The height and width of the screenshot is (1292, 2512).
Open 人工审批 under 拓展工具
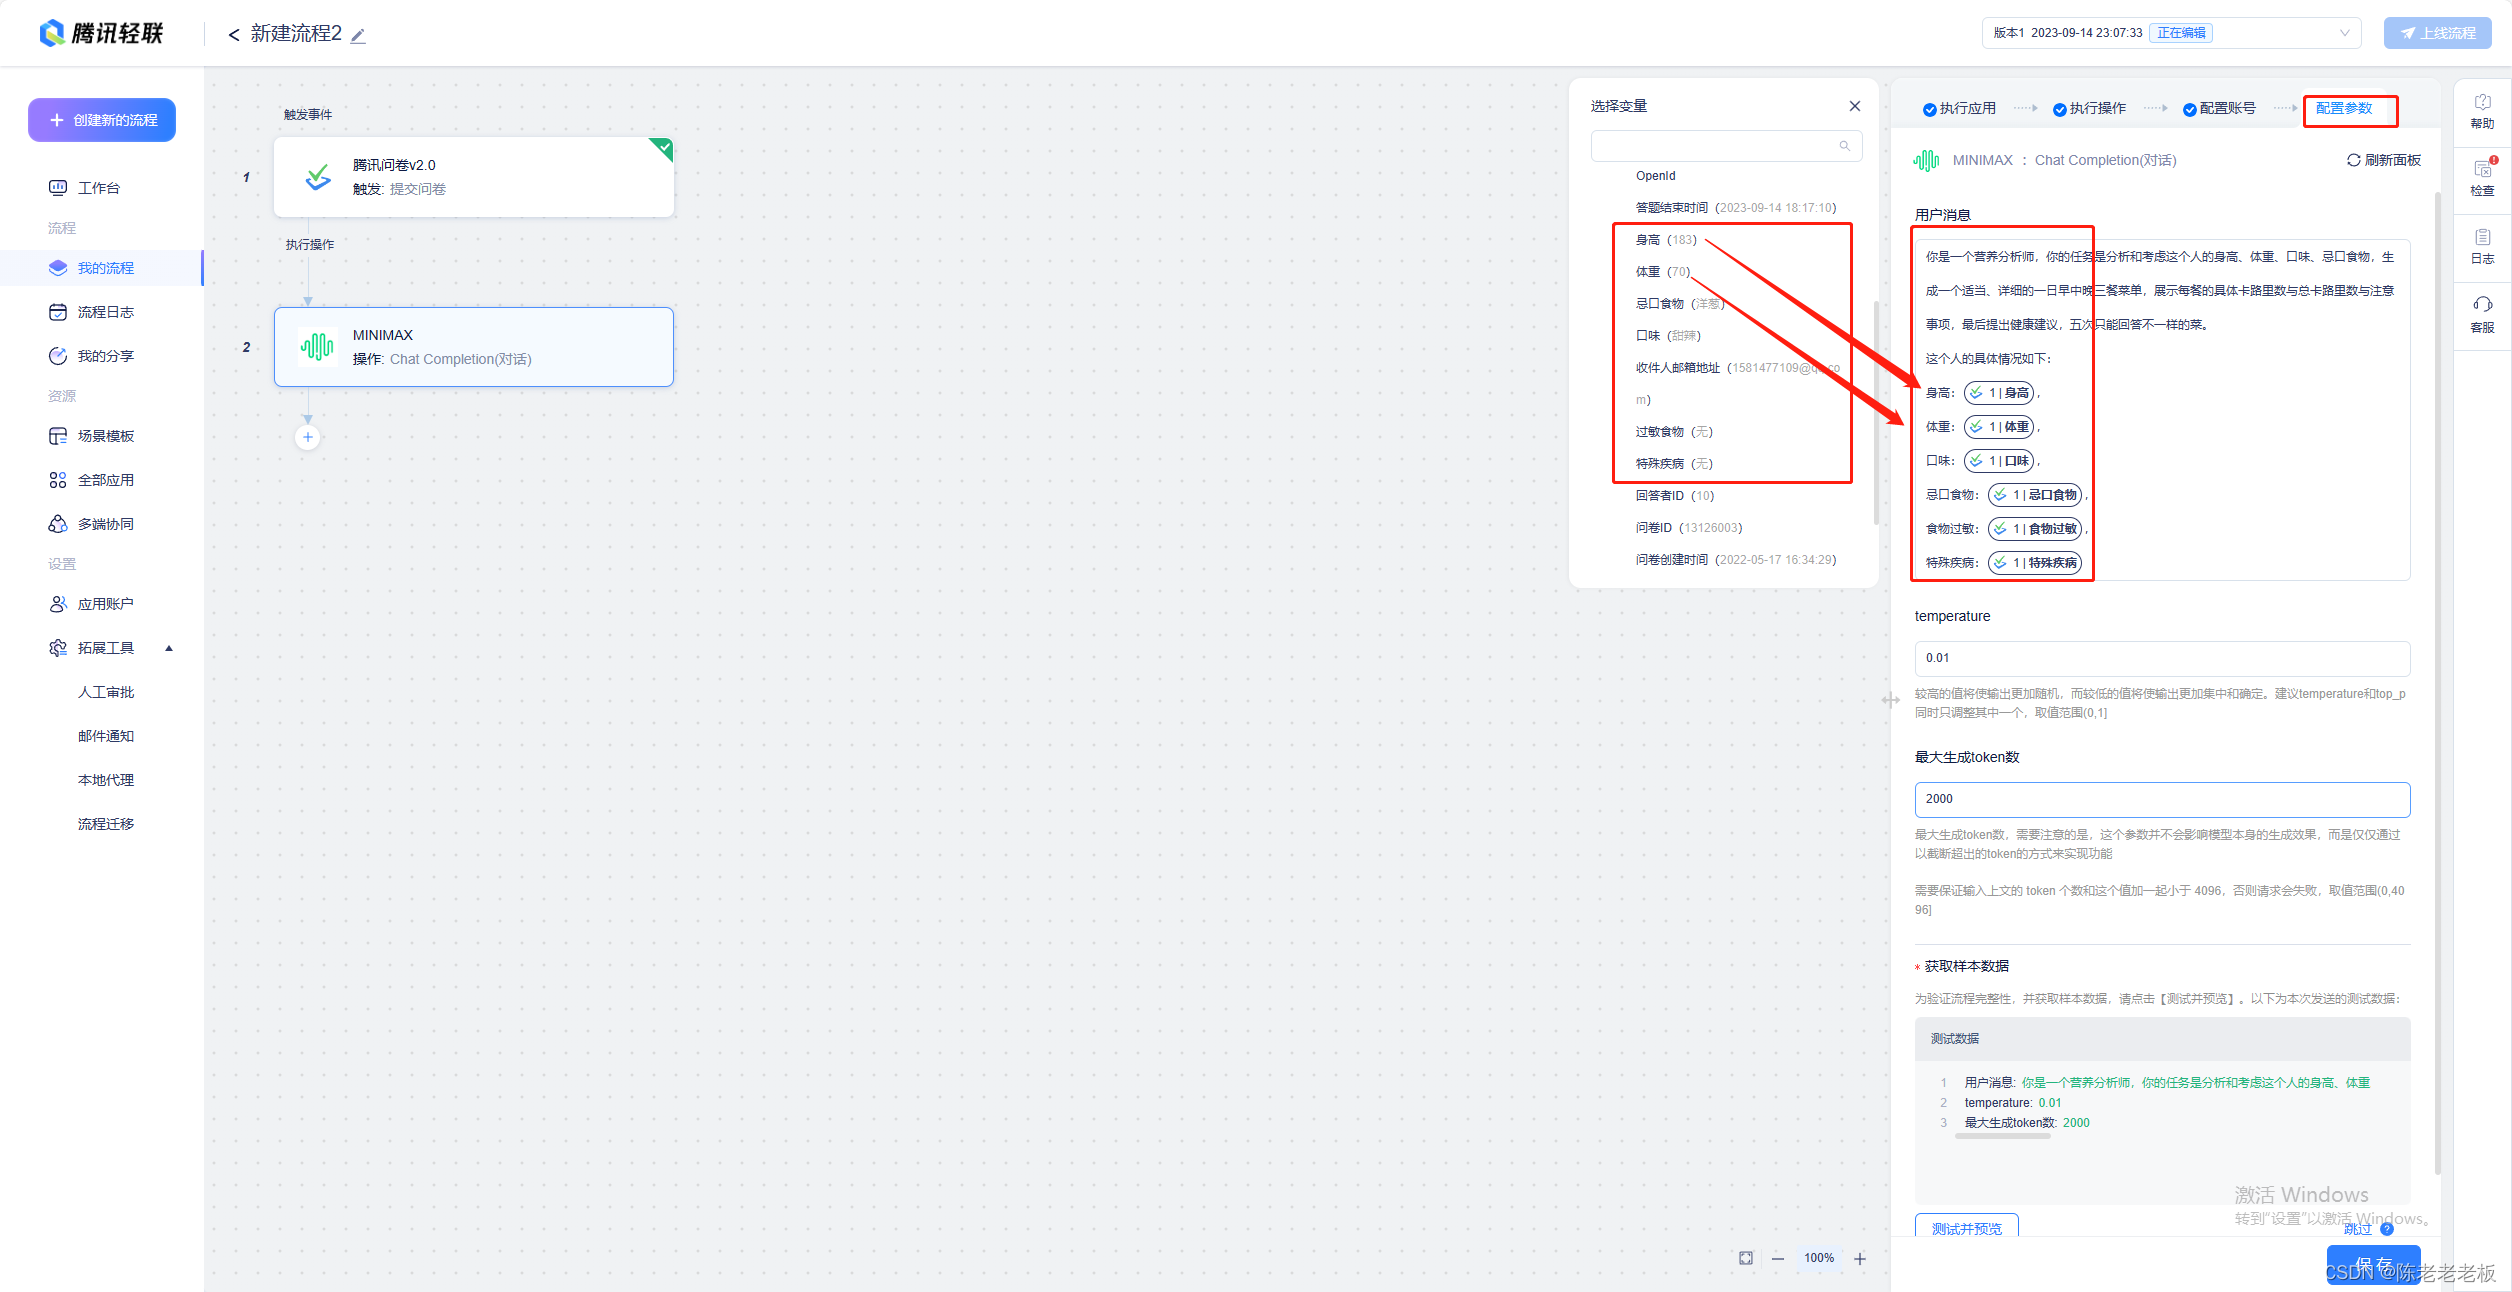point(106,692)
